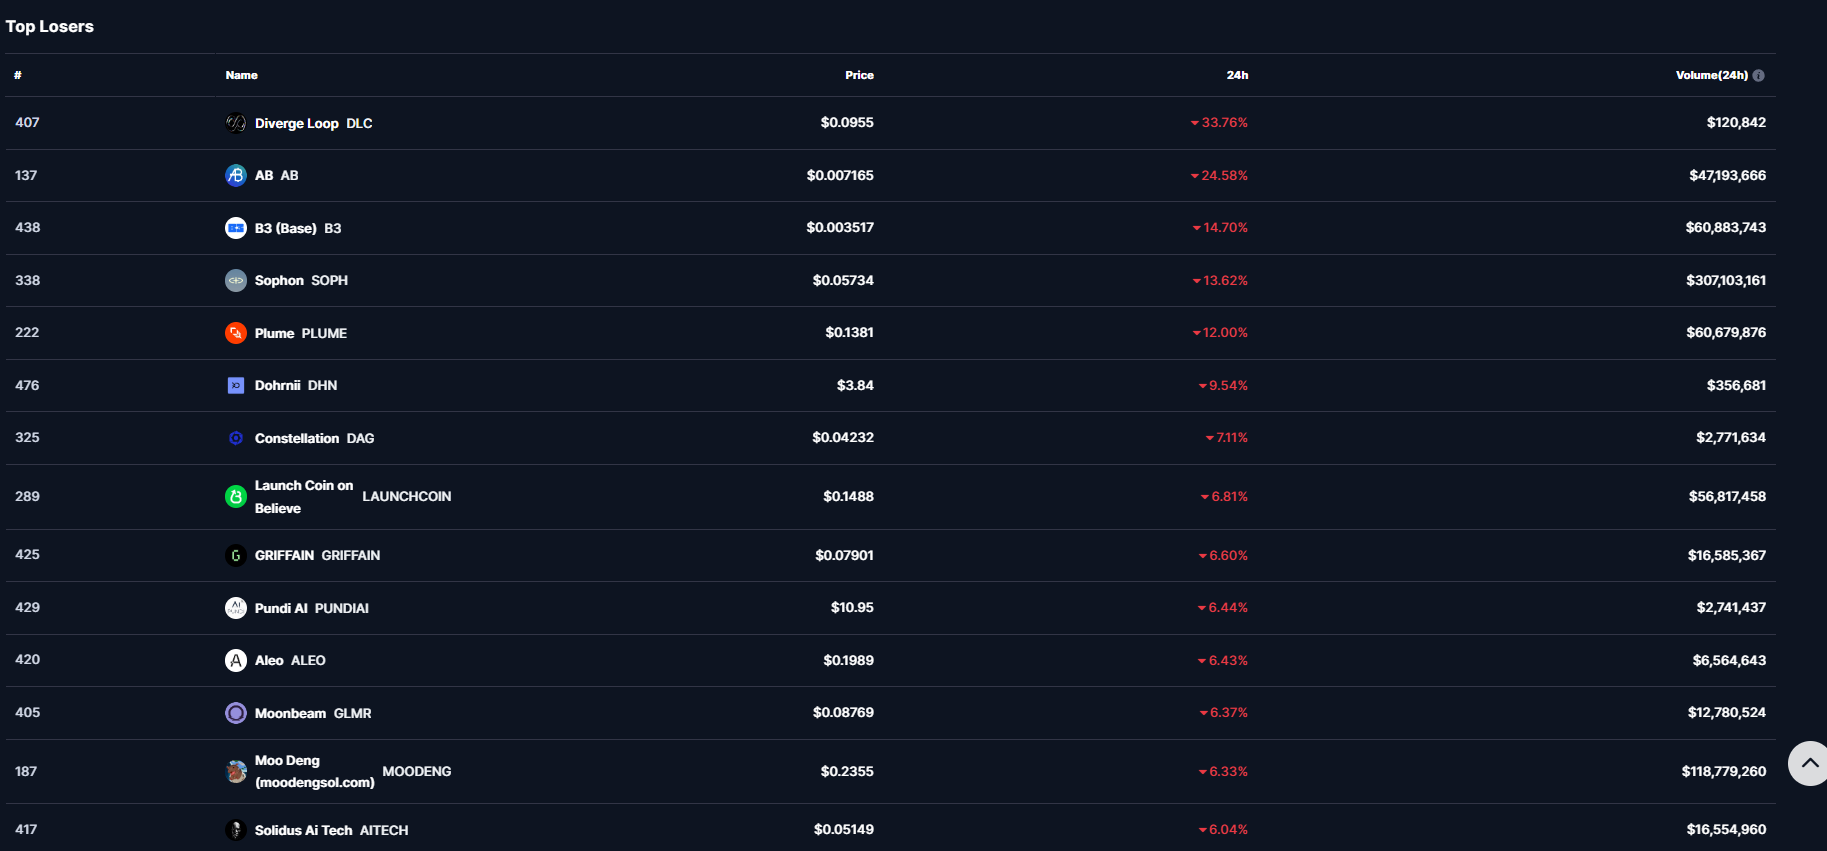Sort by the Volume(24h) column header
This screenshot has height=851, width=1827.
pyautogui.click(x=1711, y=75)
